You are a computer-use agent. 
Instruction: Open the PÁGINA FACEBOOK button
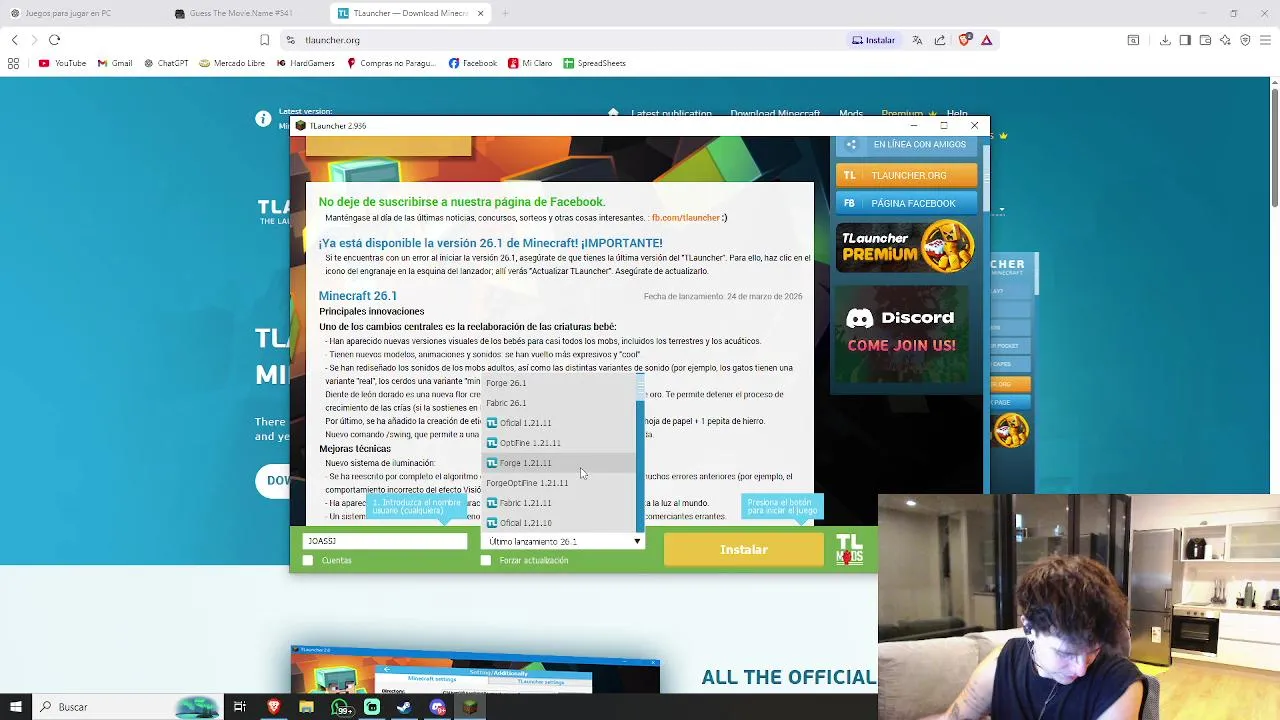907,203
